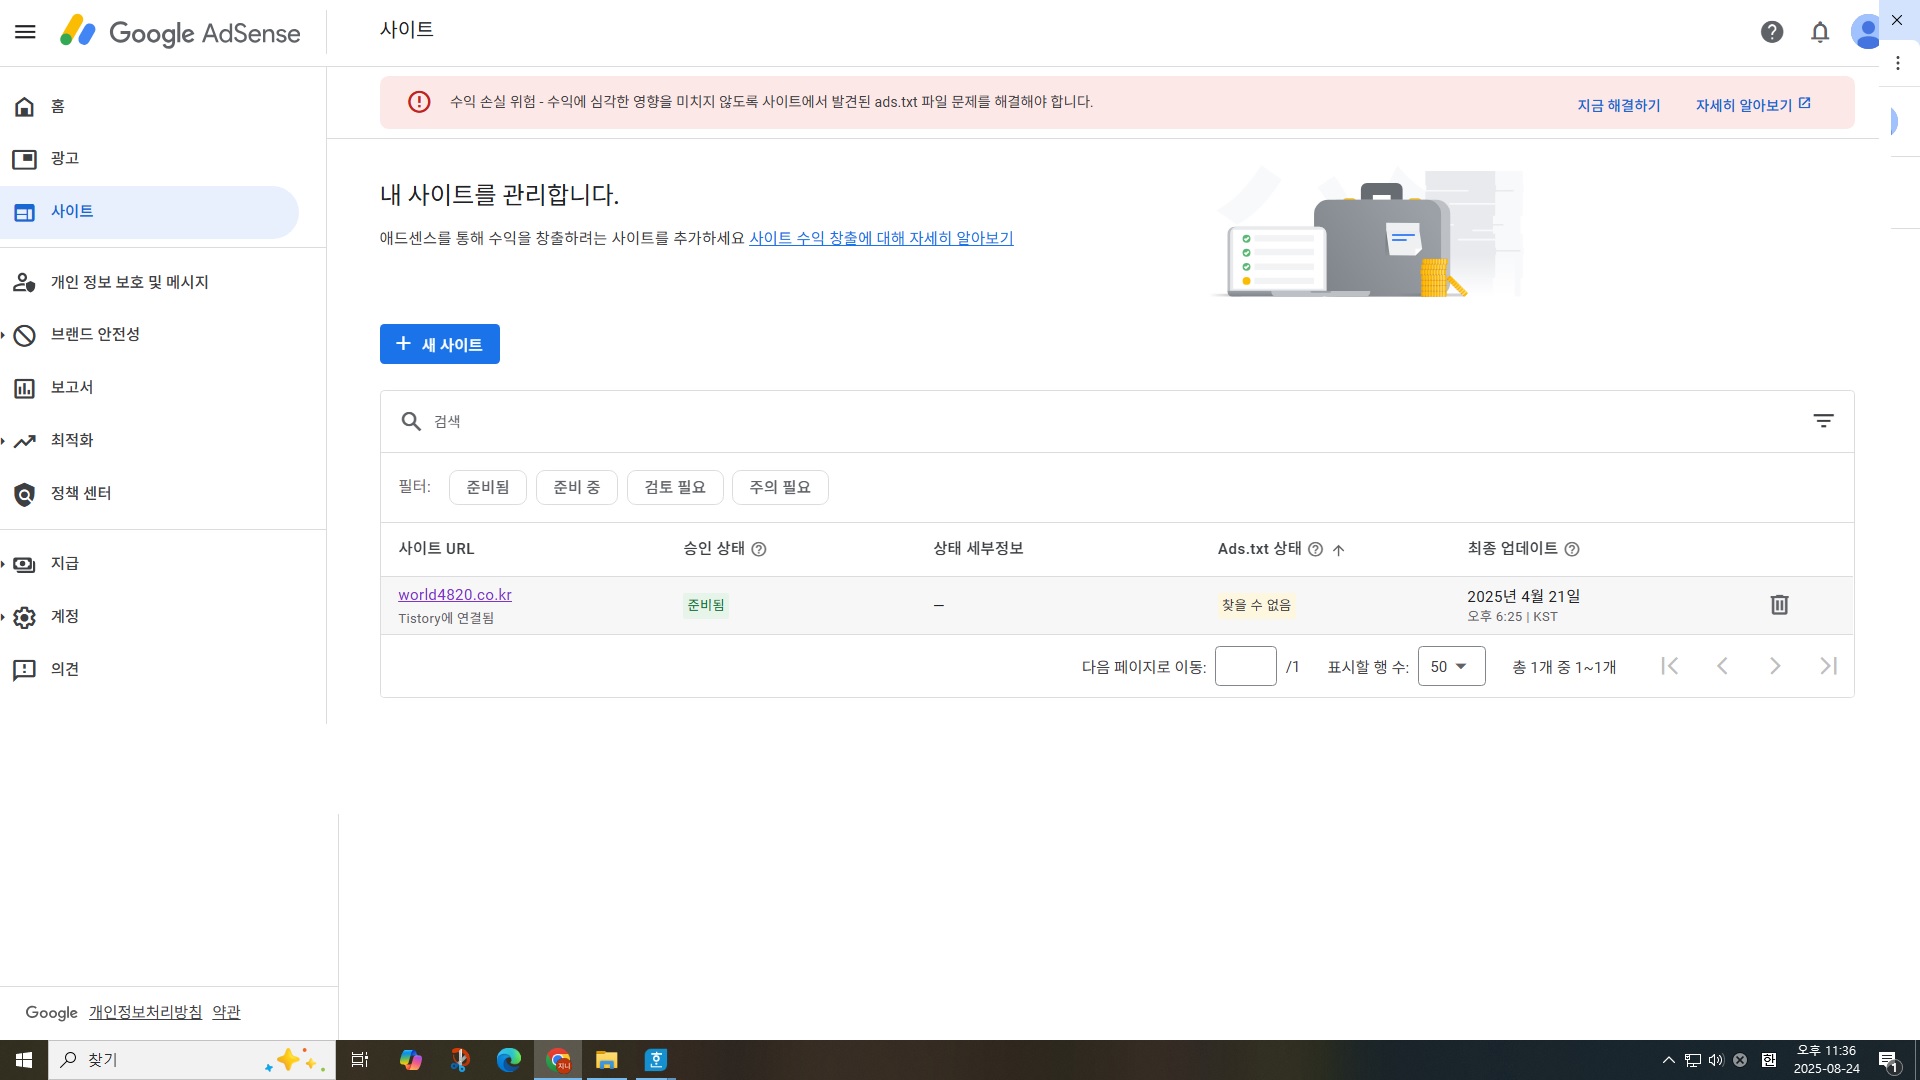Open Microsoft Edge from taskbar
The height and width of the screenshot is (1080, 1920).
509,1060
